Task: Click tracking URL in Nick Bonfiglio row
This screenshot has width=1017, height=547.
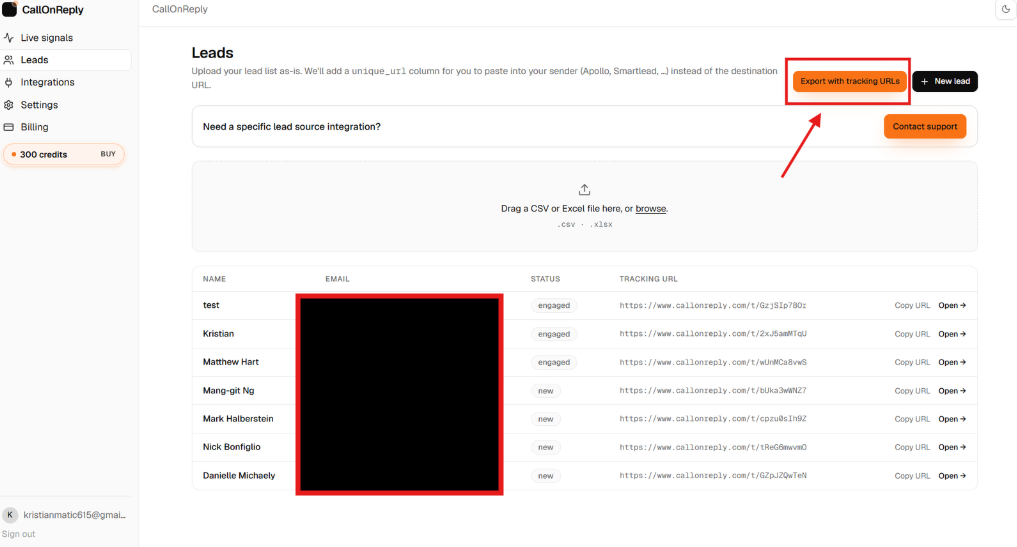Action: [713, 447]
